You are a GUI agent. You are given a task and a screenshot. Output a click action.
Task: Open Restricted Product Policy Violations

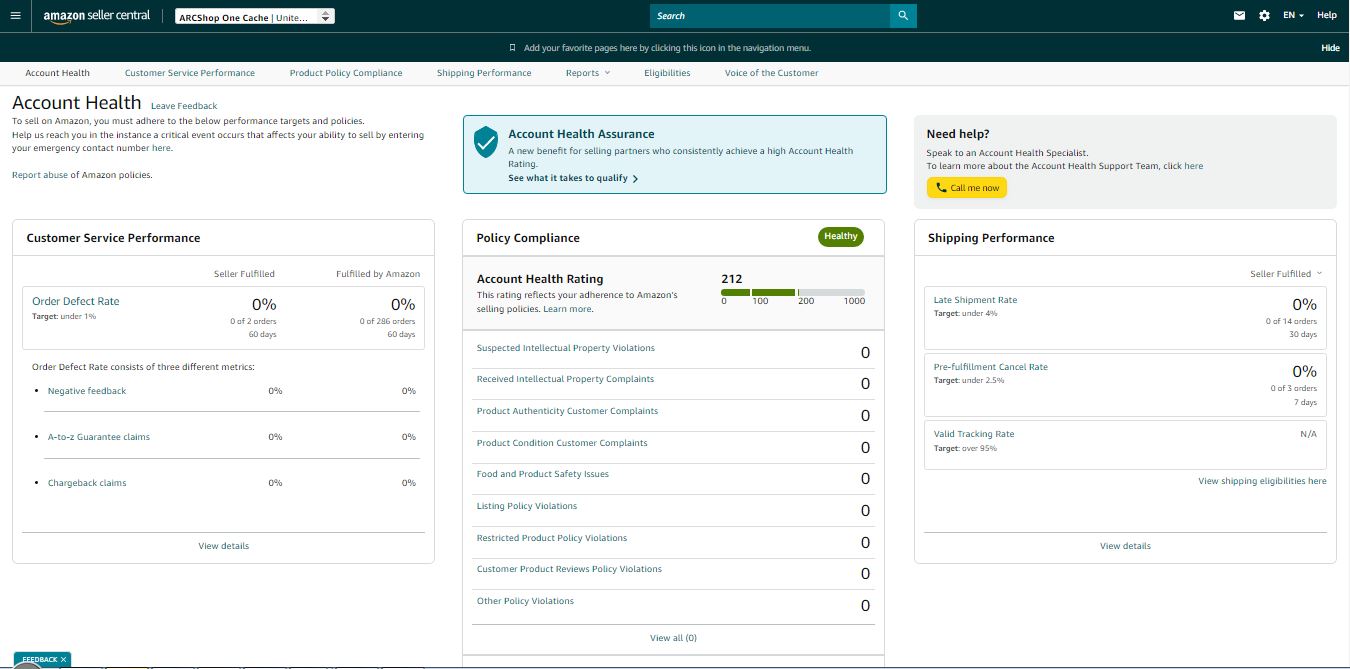[x=552, y=538]
